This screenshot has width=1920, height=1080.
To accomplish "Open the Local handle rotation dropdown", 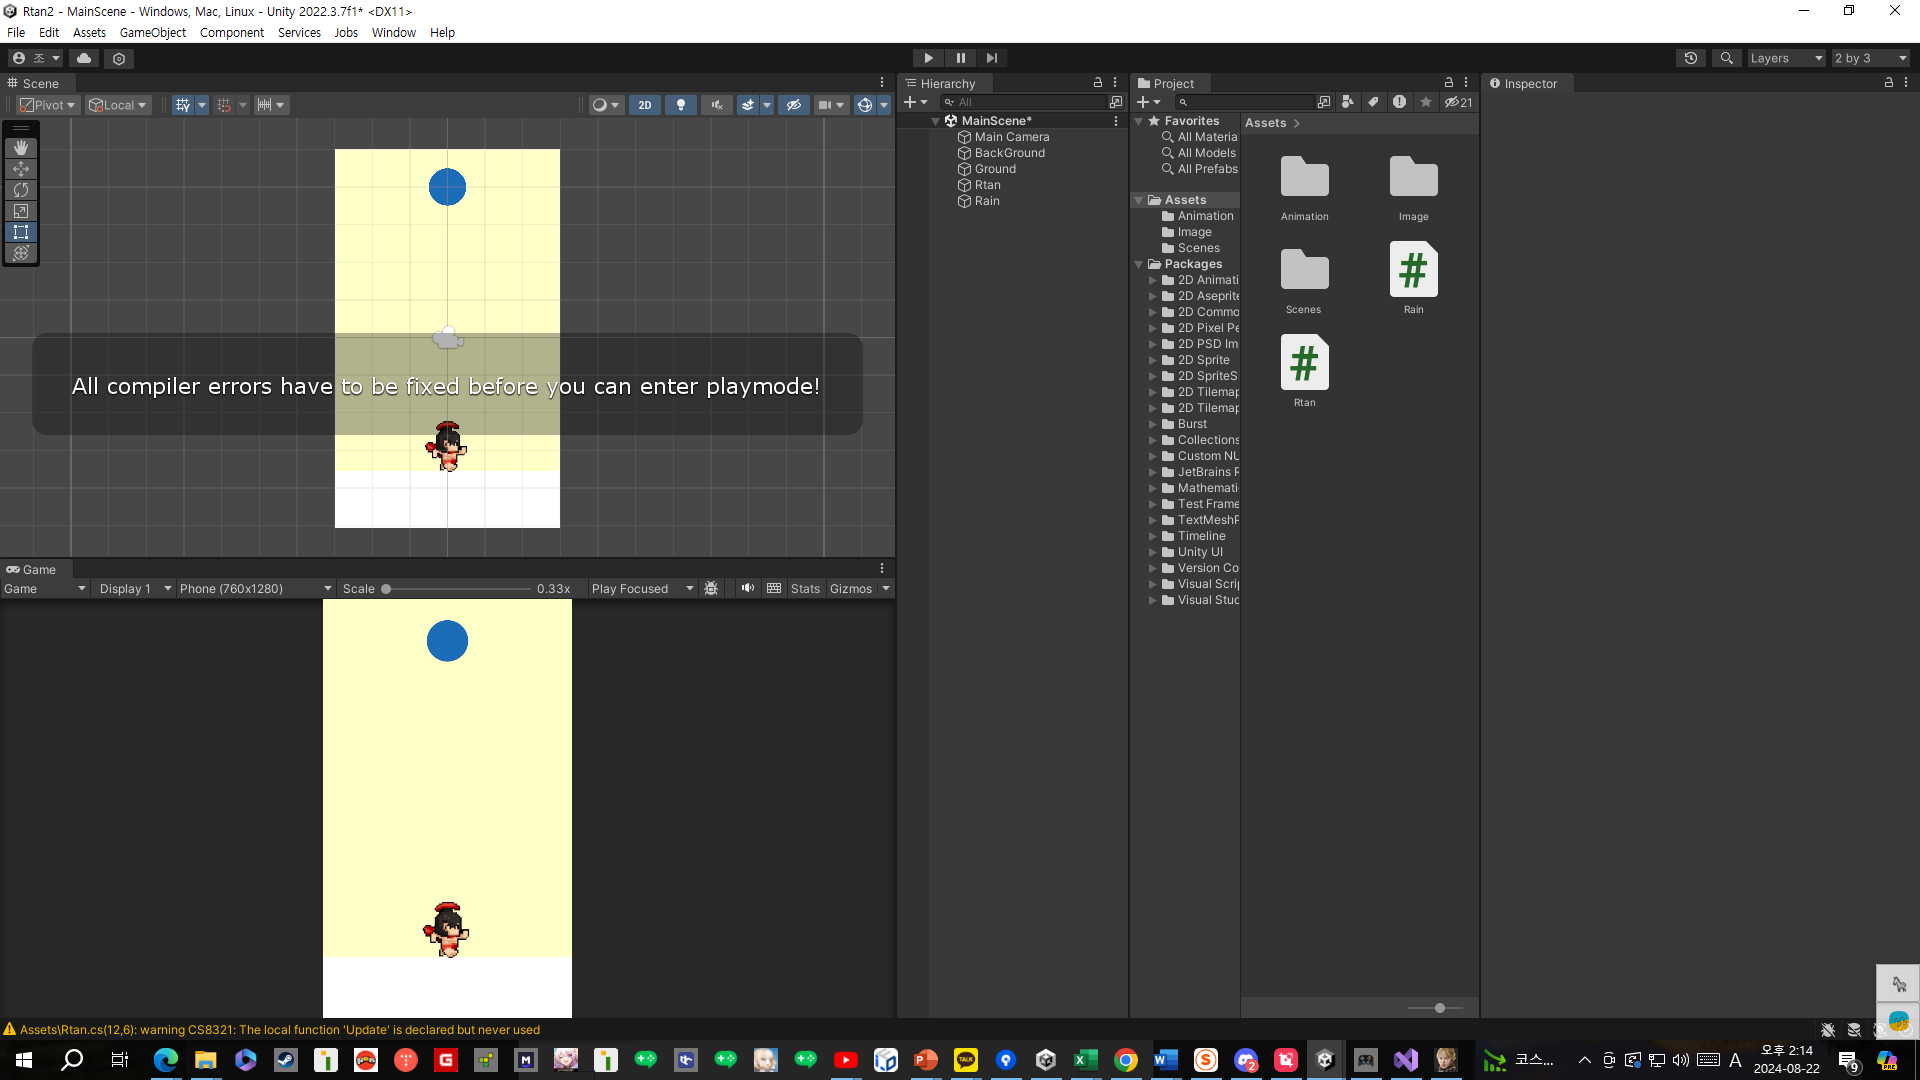I will (118, 105).
